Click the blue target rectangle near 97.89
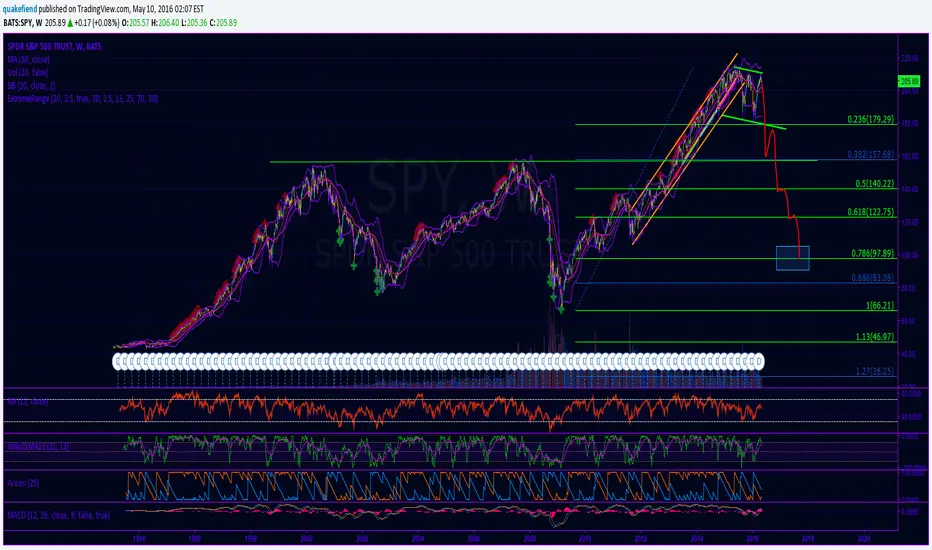 point(792,258)
